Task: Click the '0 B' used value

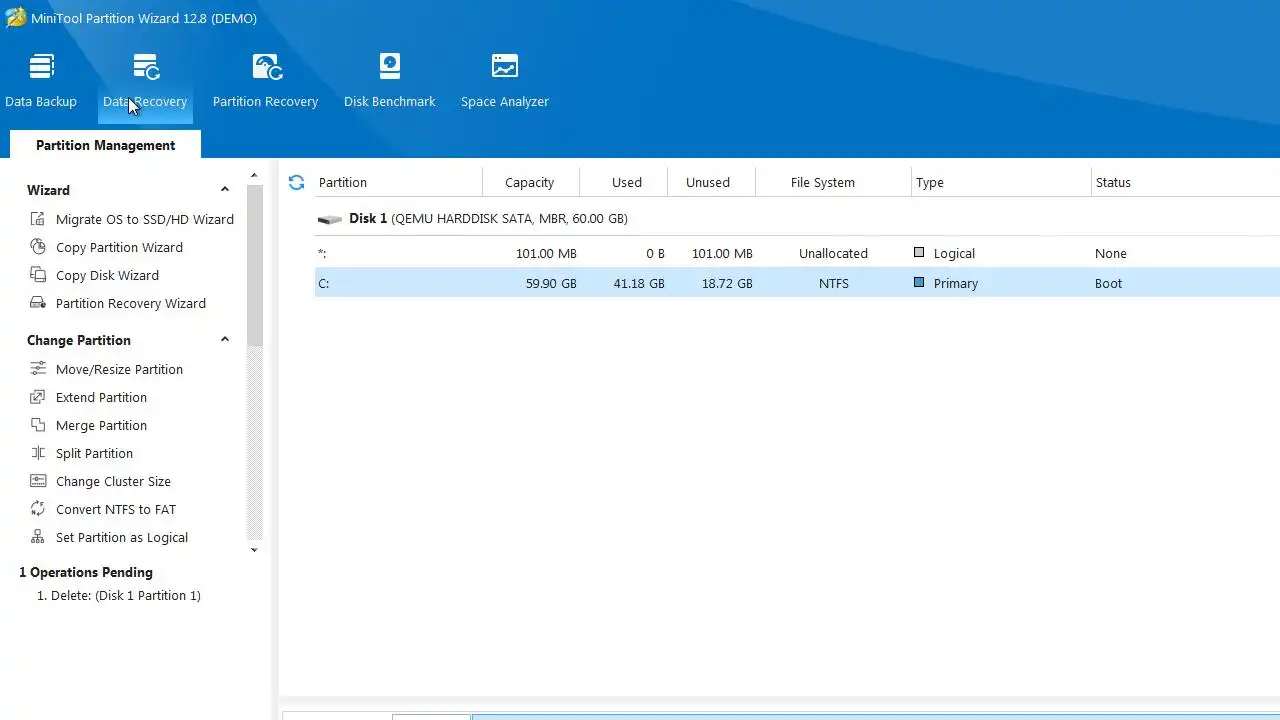Action: coord(654,254)
